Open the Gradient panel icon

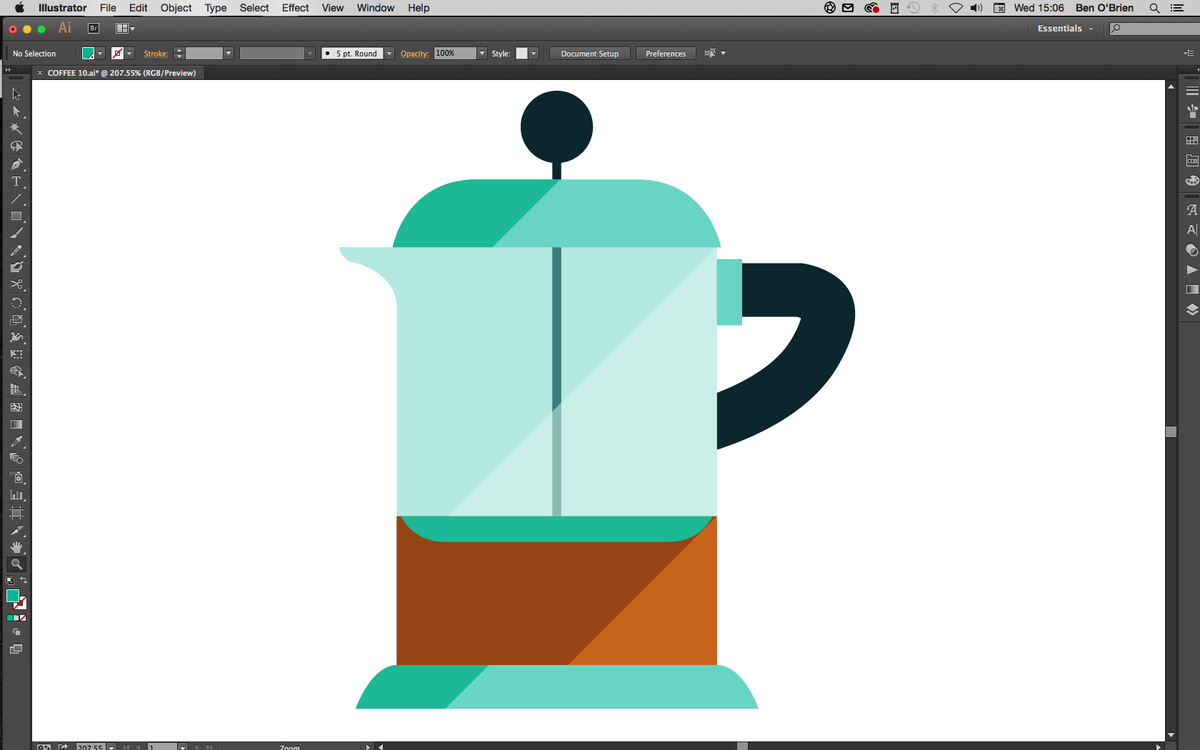[x=1189, y=289]
